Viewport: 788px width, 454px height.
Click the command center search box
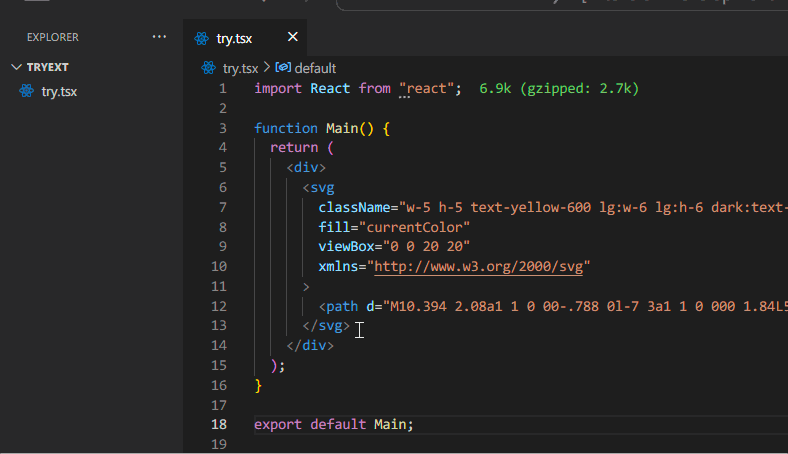pyautogui.click(x=560, y=4)
